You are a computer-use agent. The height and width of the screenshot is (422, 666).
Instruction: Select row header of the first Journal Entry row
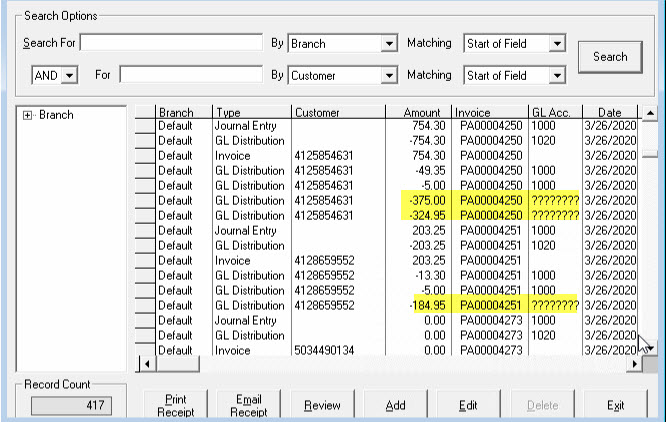tap(145, 126)
